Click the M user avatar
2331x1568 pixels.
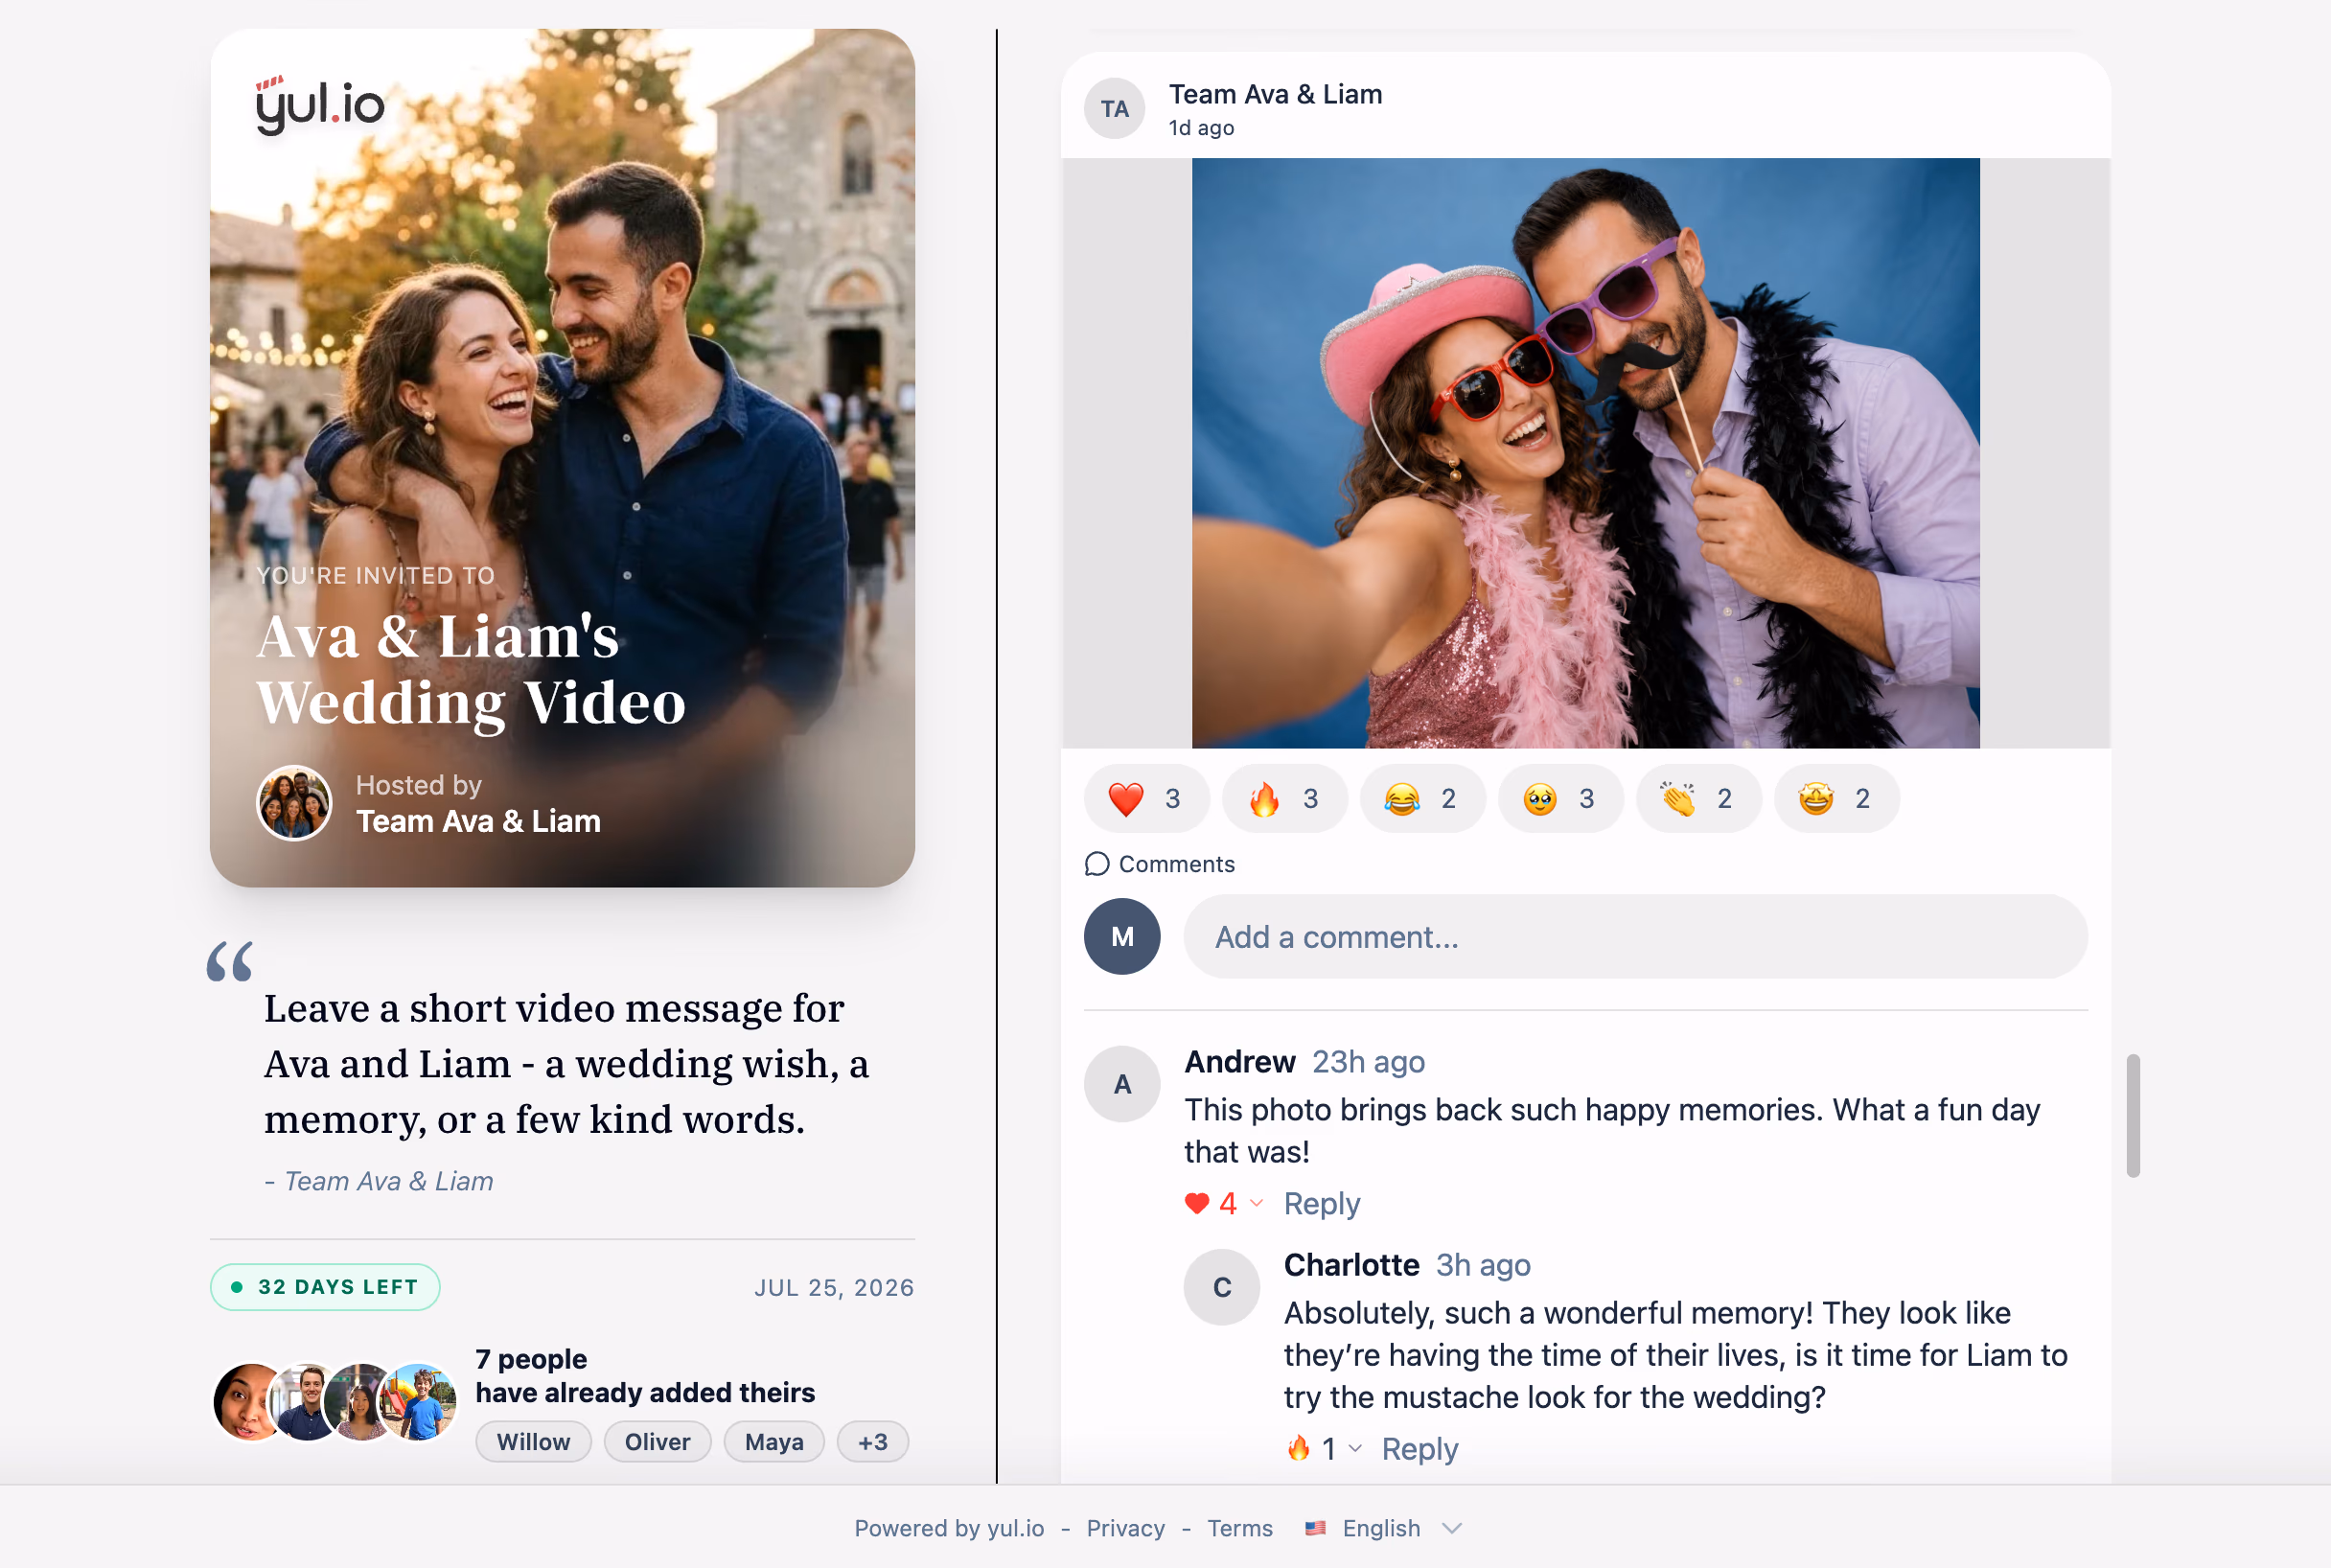pos(1122,937)
